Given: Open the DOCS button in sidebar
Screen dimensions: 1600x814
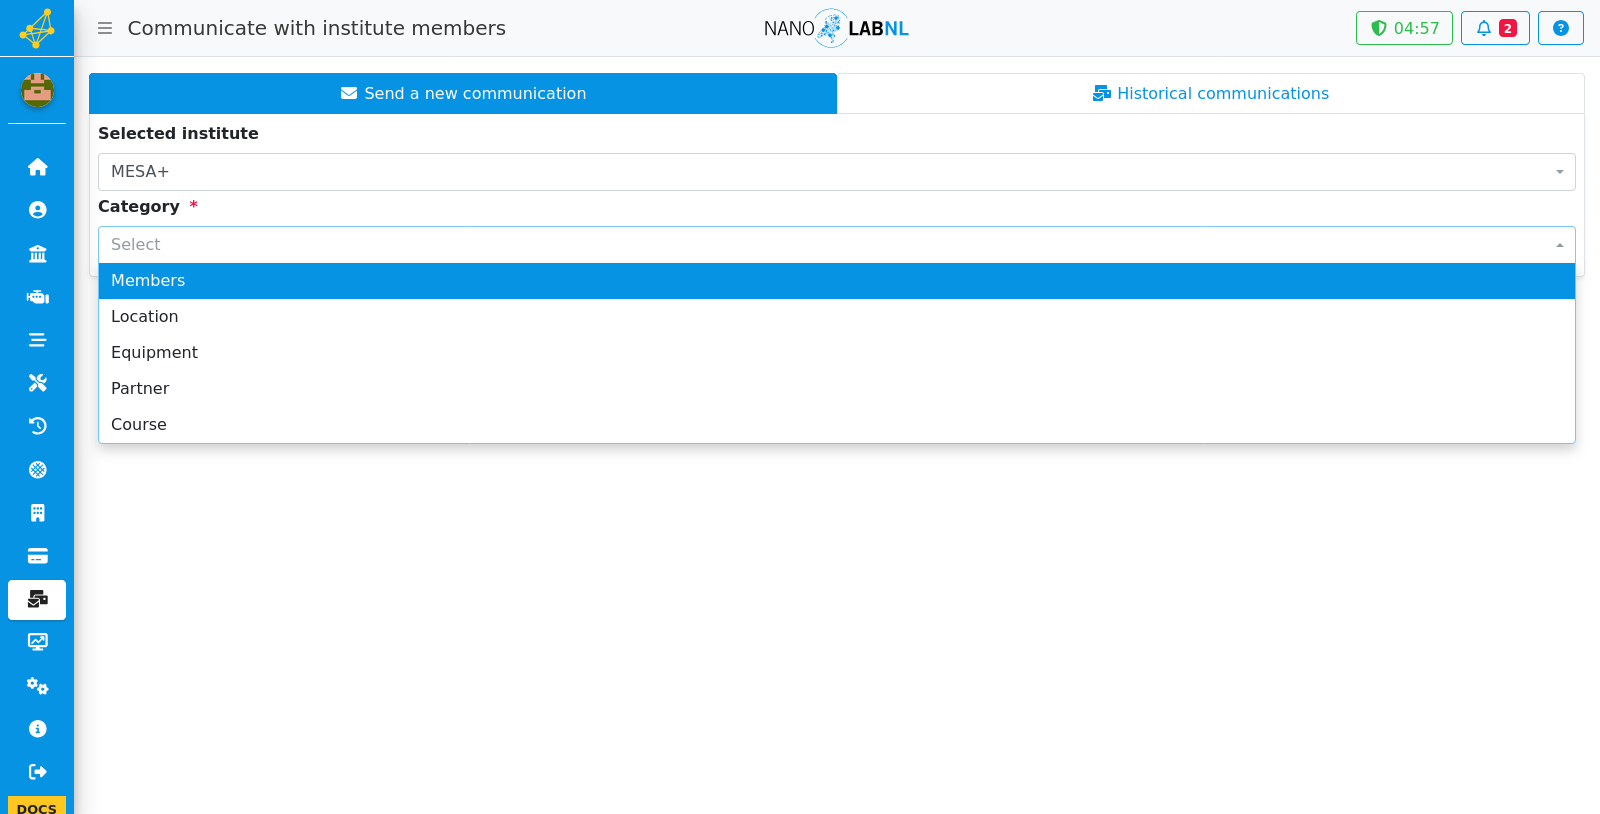Looking at the screenshot, I should pos(37,806).
